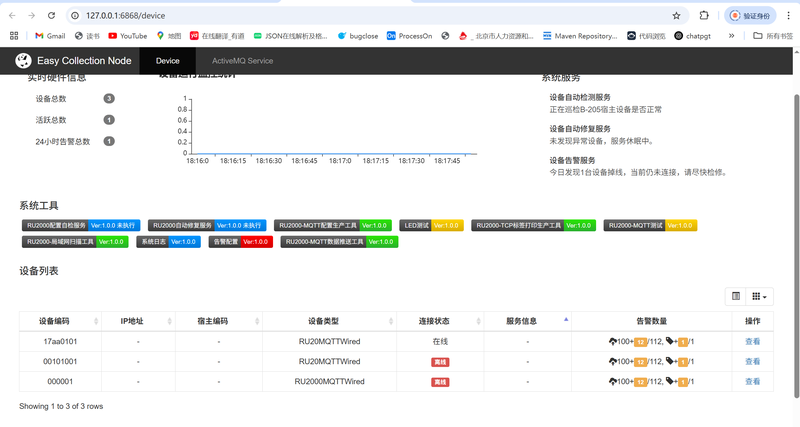Open RU2000-局域网扫描工具
Image resolution: width=800 pixels, height=427 pixels.
(x=75, y=242)
